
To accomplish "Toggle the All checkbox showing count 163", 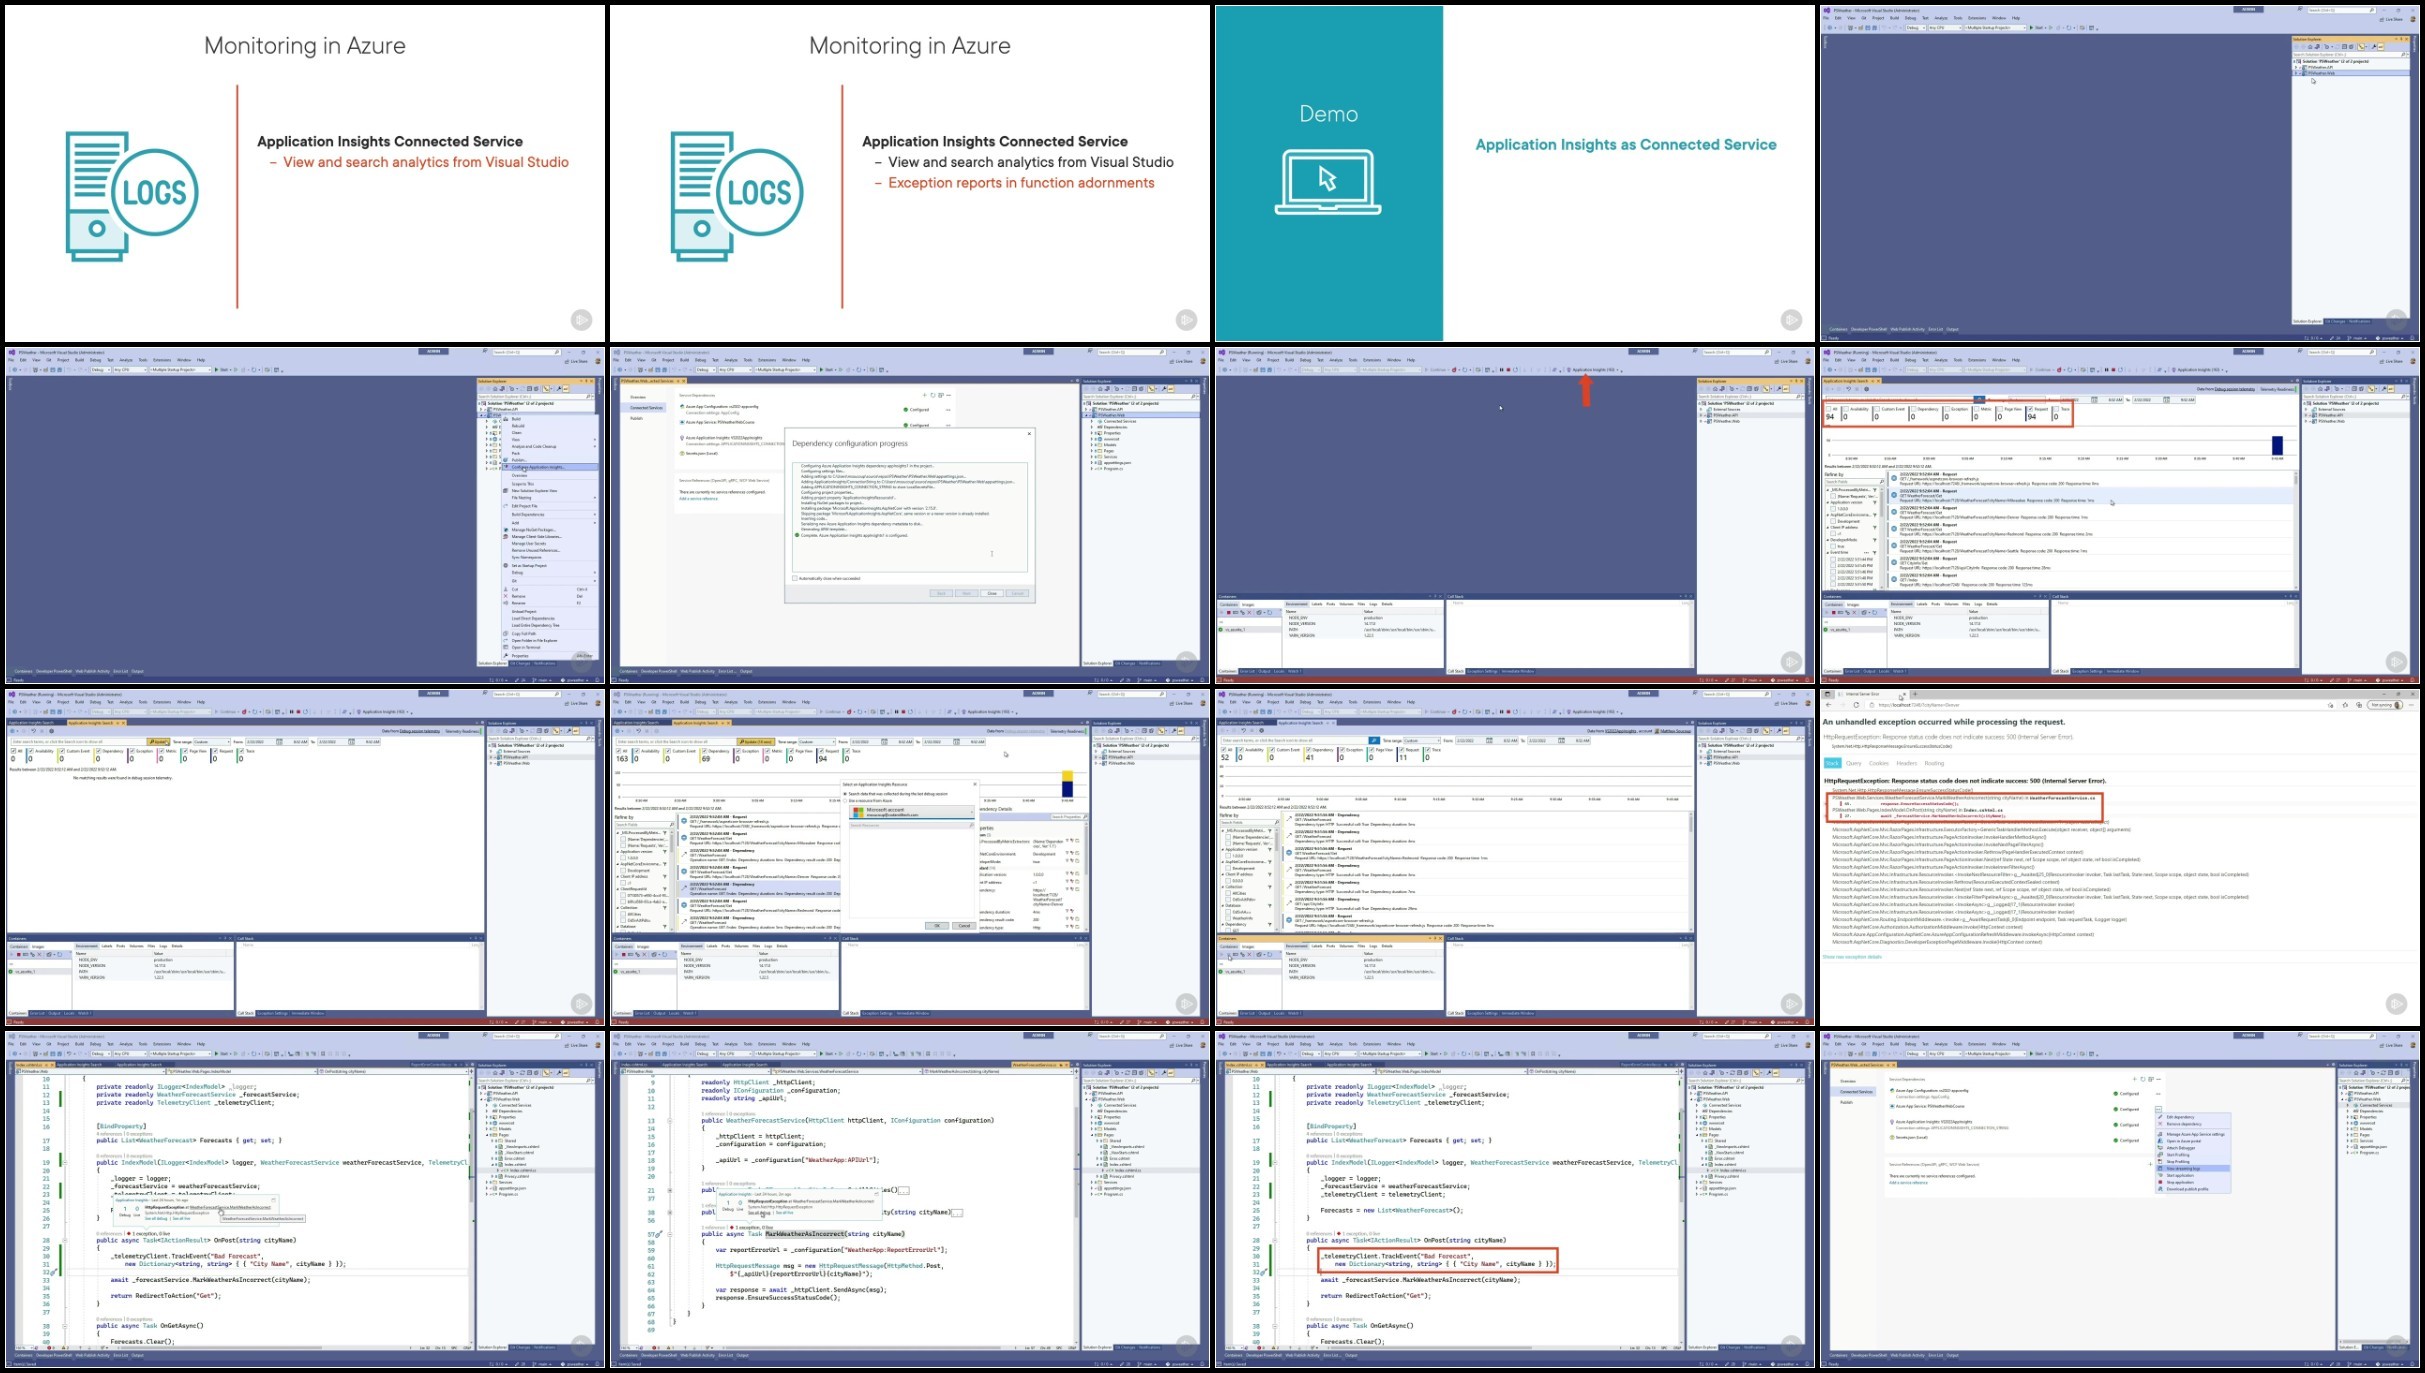I will pyautogui.click(x=619, y=751).
